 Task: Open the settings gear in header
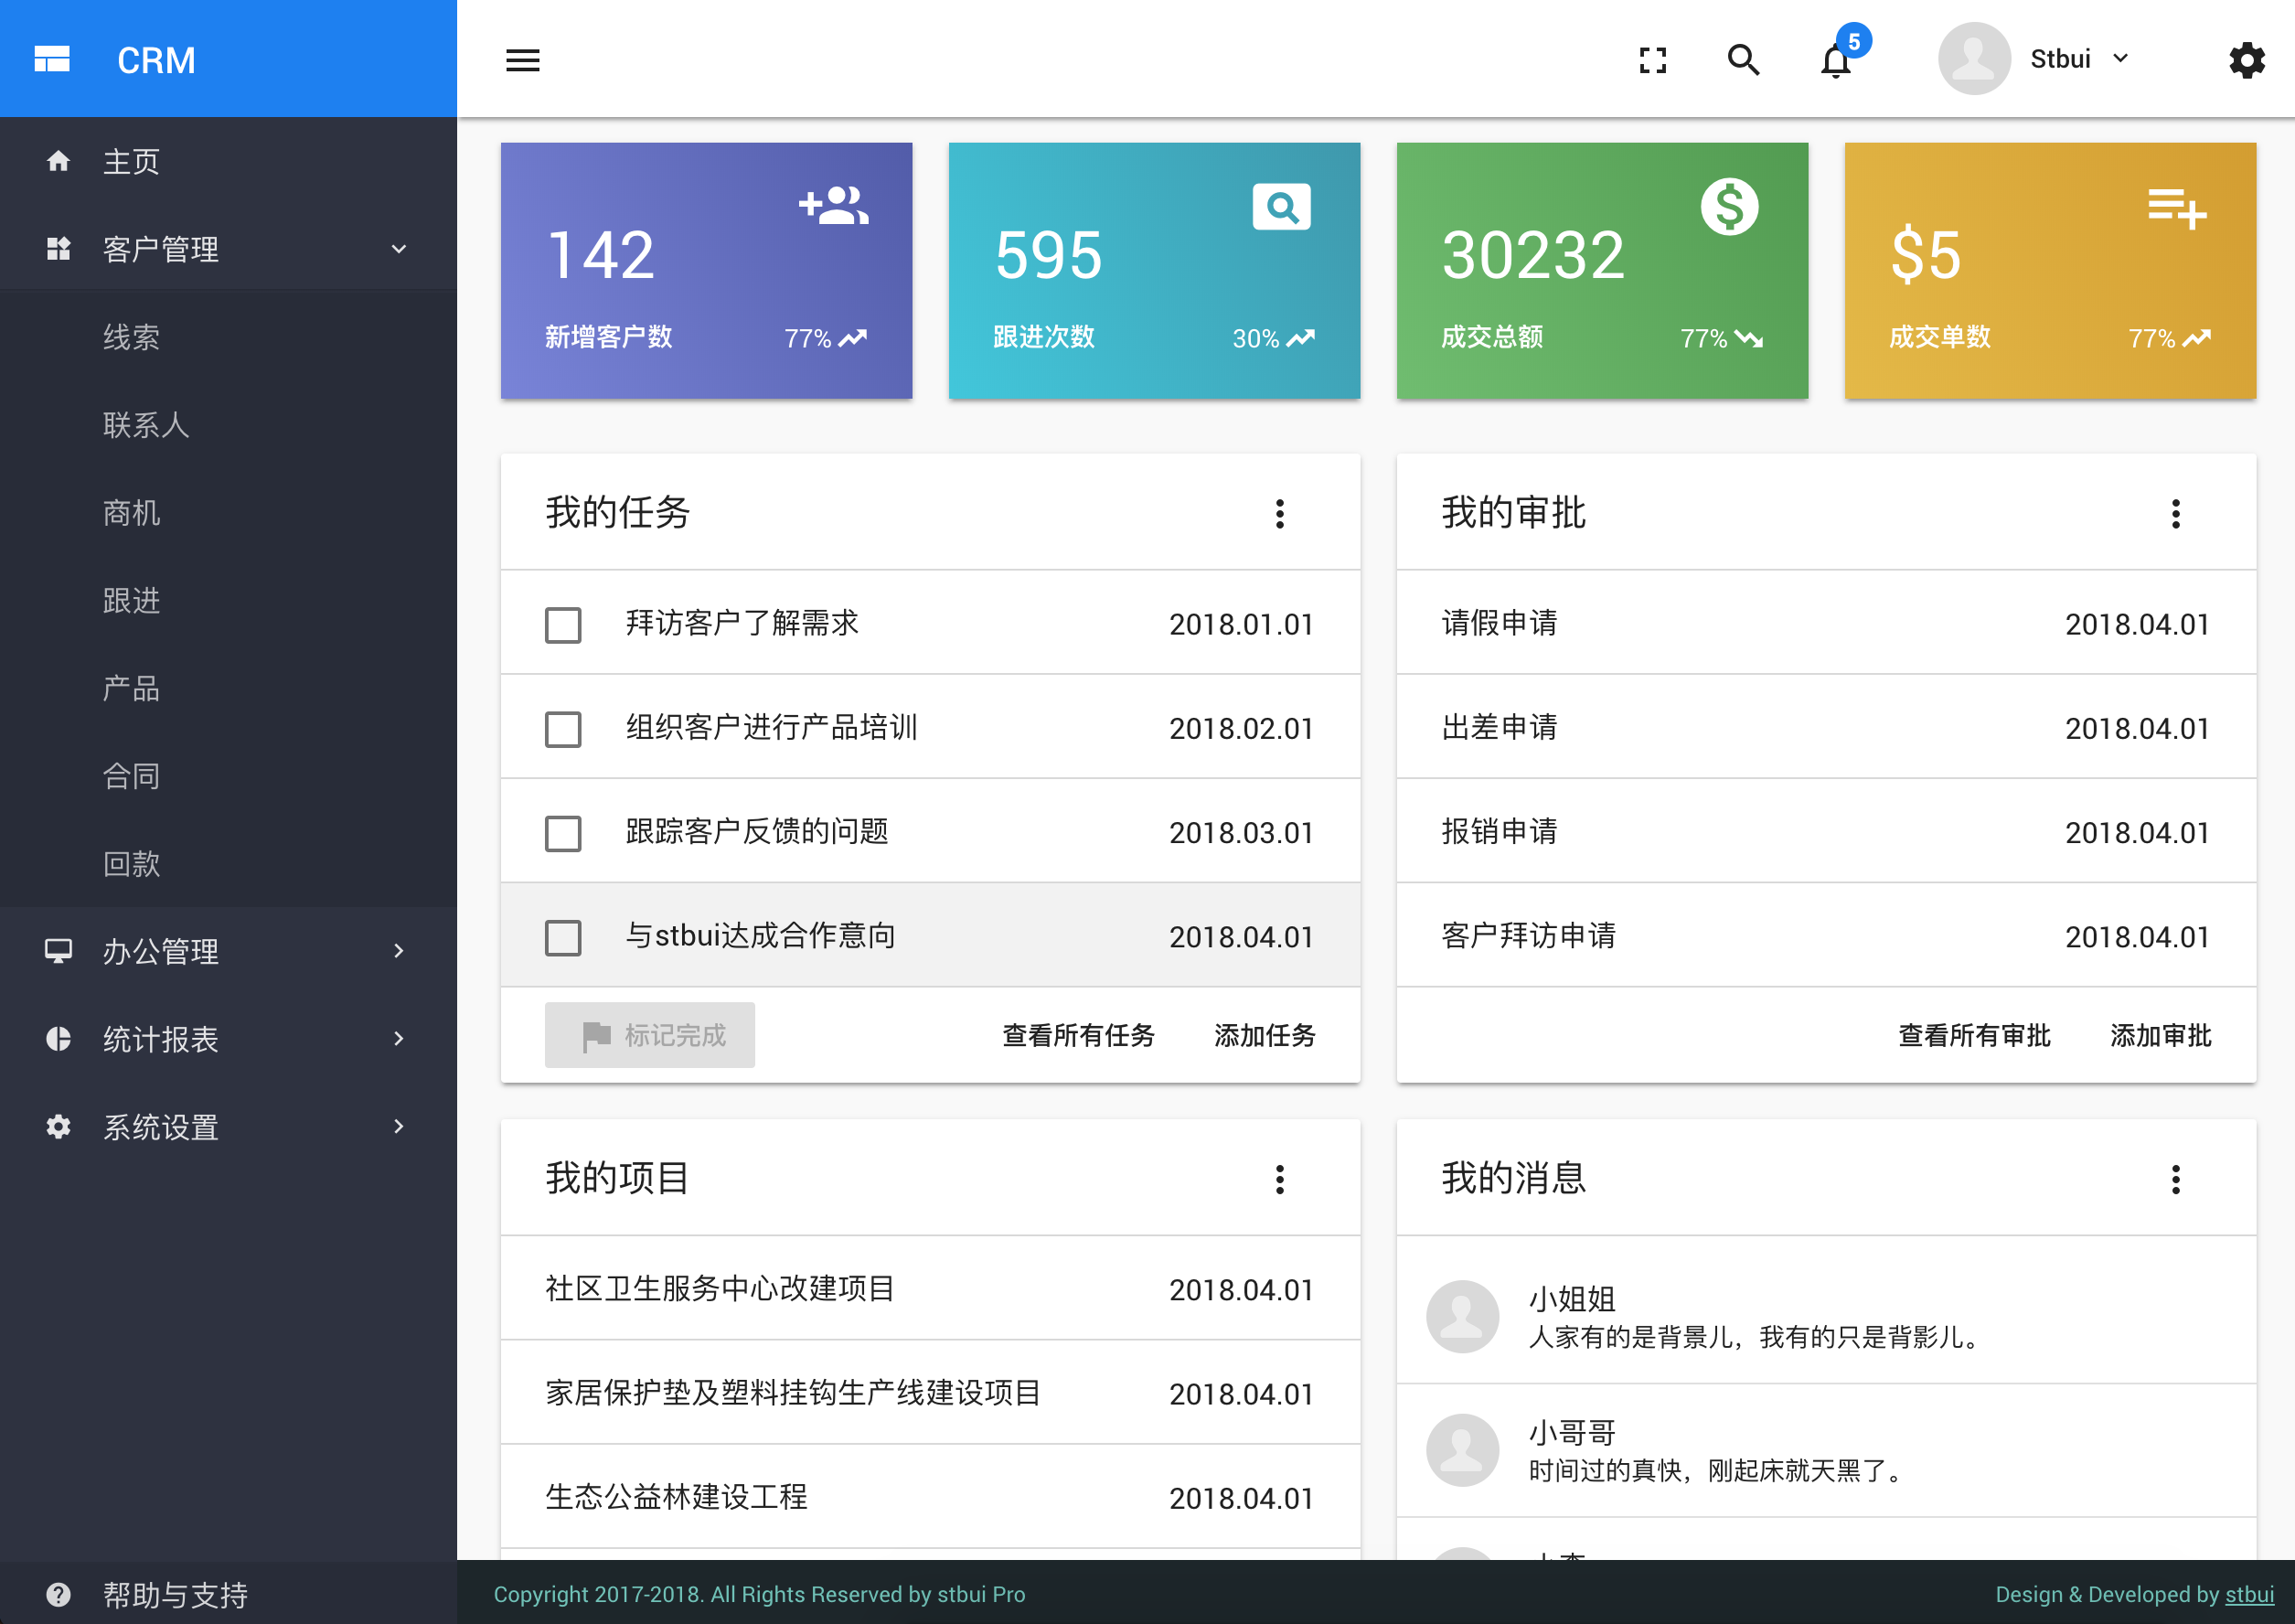pos(2246,60)
